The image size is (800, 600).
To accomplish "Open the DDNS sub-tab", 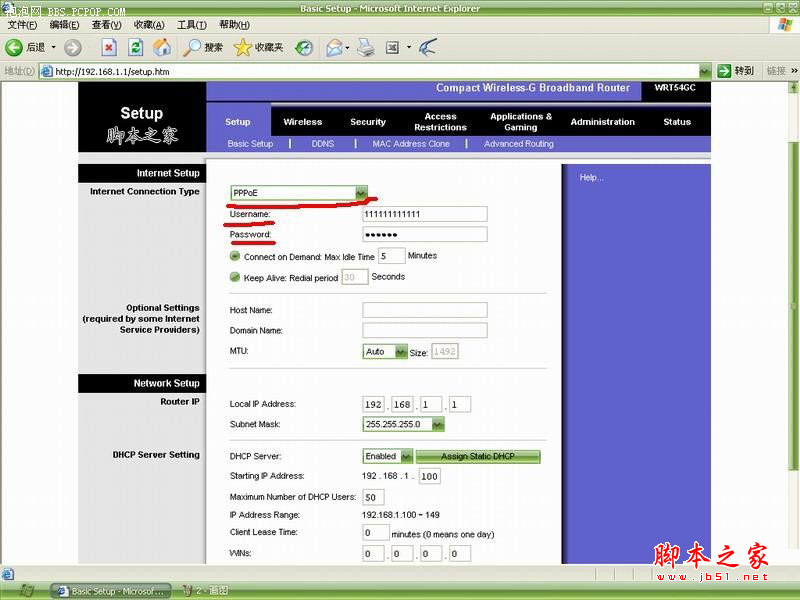I will point(323,144).
